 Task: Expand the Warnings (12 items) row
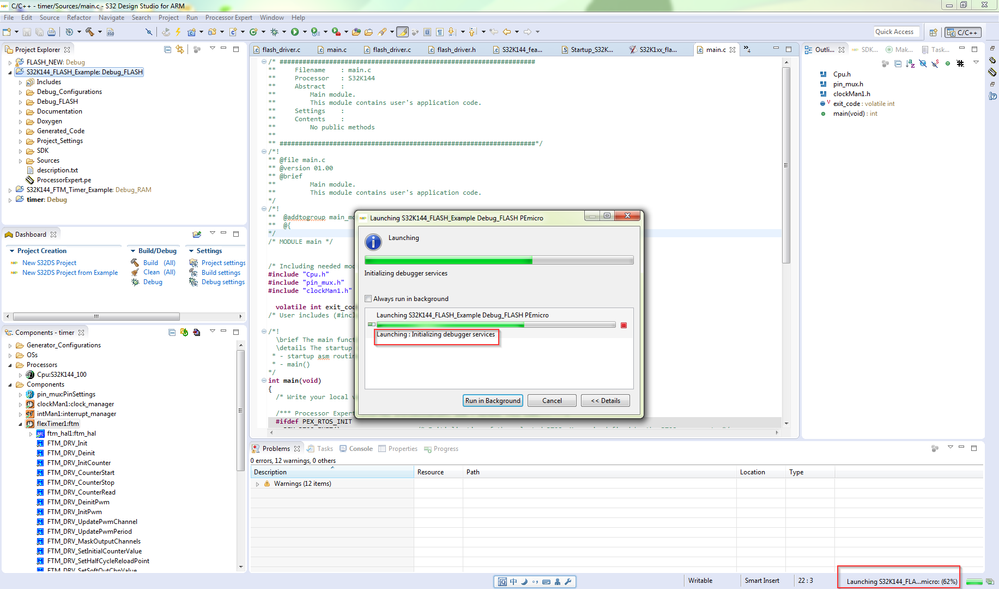click(x=257, y=484)
